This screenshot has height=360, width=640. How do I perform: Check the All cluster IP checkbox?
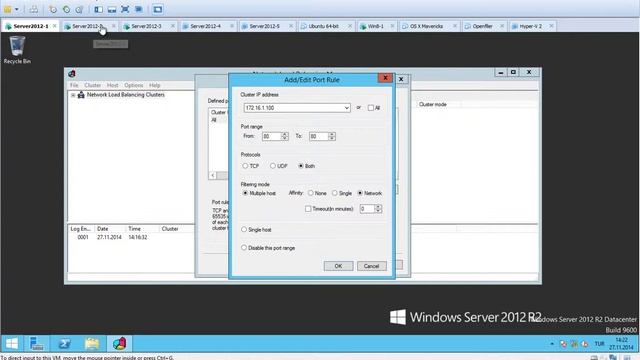(371, 108)
